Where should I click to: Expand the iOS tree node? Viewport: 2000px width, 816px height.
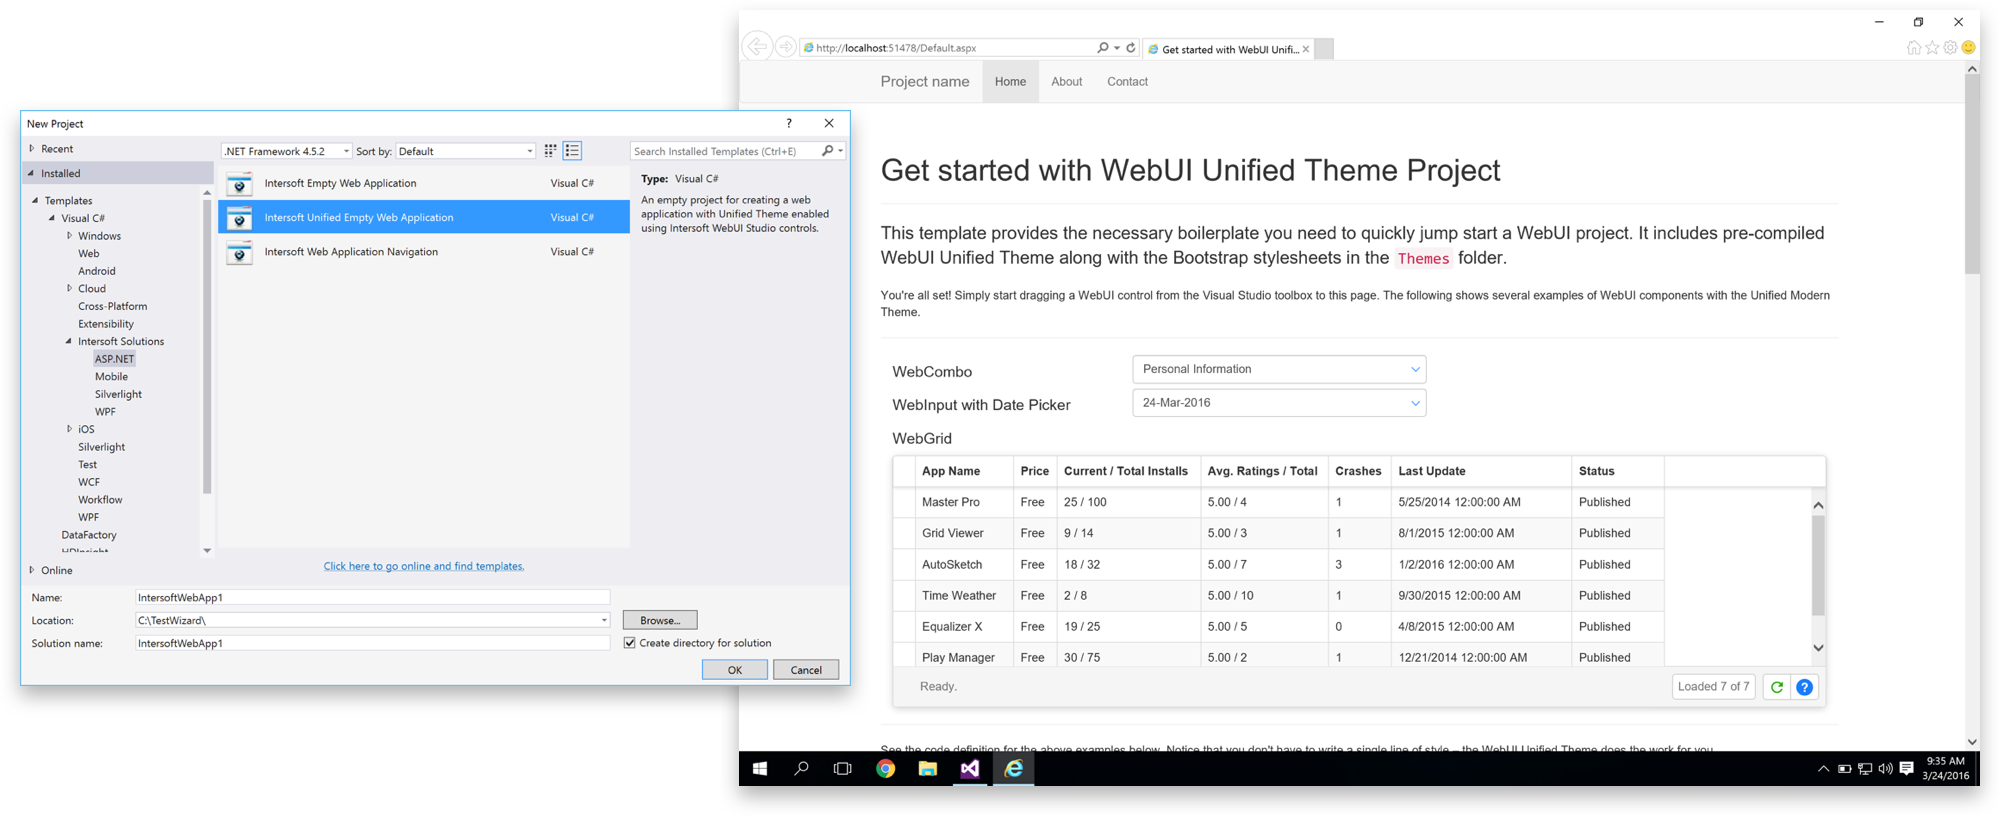pos(69,429)
